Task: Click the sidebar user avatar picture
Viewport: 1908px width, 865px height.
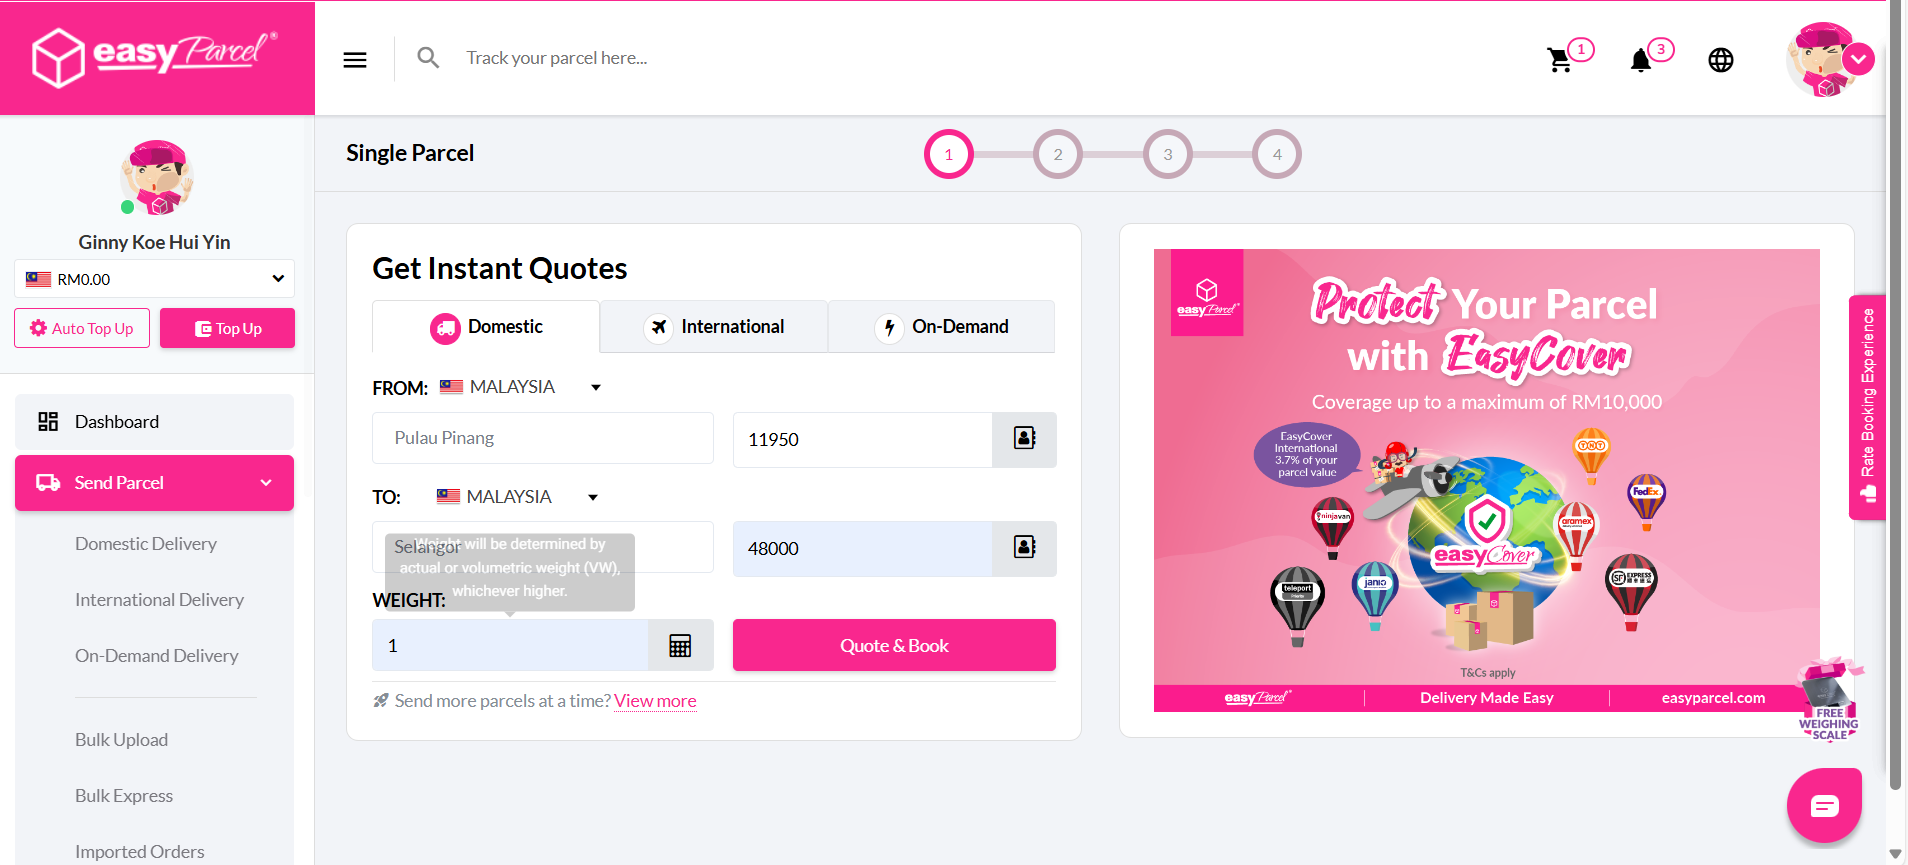Action: click(156, 178)
